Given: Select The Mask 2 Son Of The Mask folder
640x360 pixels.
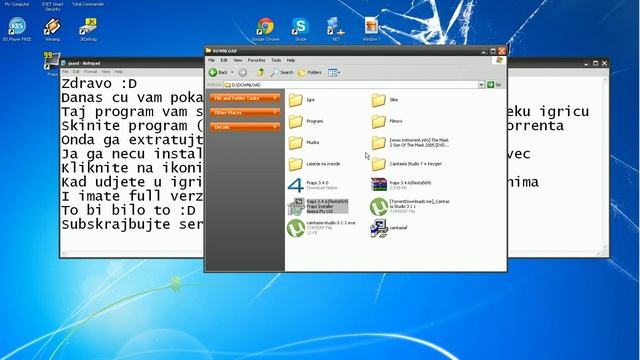Looking at the screenshot, I should (410, 142).
